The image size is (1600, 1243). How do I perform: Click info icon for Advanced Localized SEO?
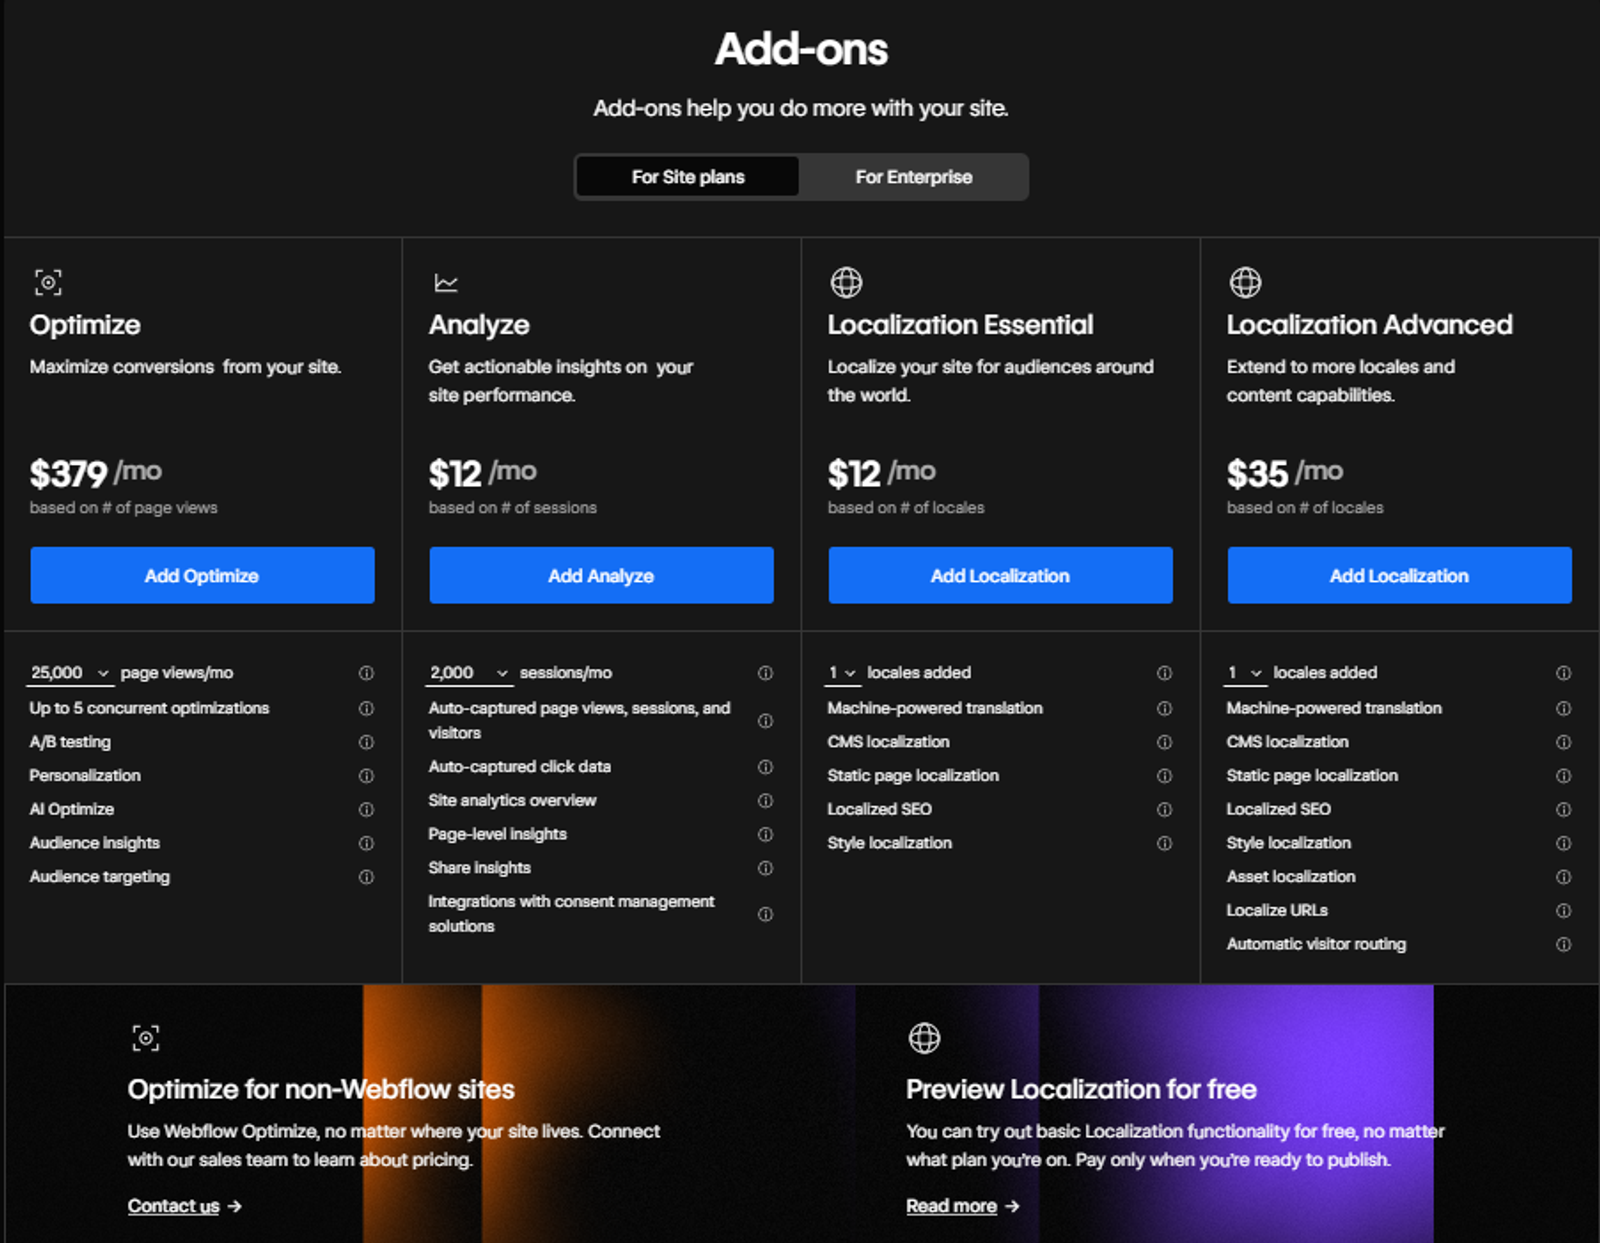point(1563,809)
